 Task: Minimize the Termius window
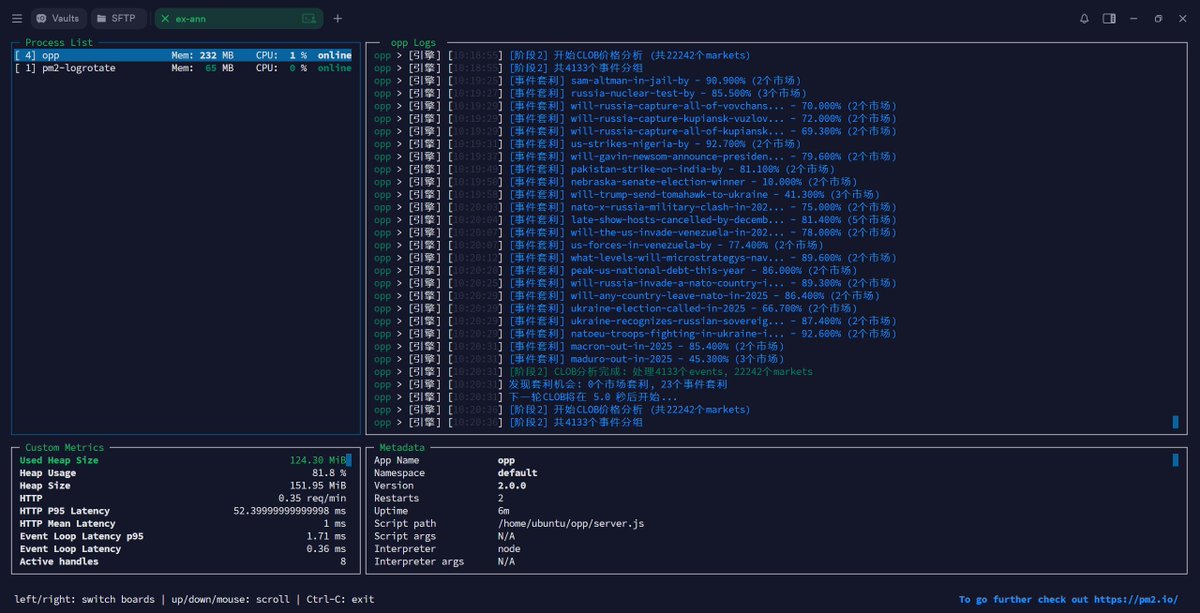tap(1134, 18)
